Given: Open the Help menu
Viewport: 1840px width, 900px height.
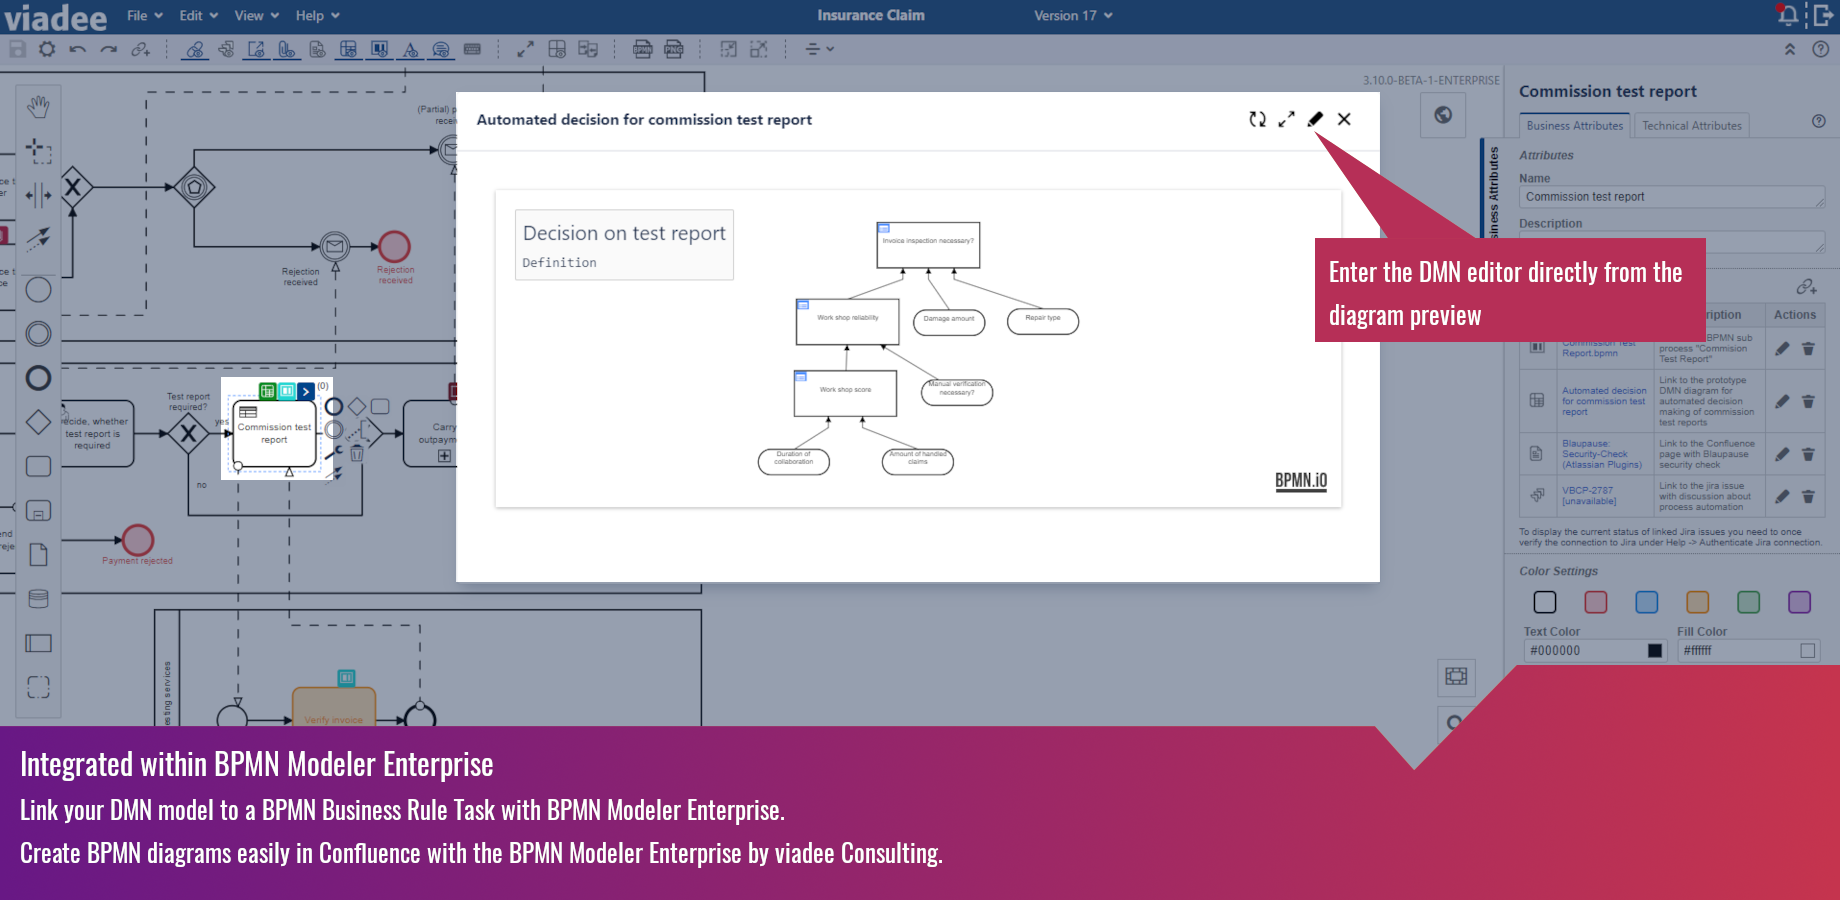Looking at the screenshot, I should [x=317, y=16].
